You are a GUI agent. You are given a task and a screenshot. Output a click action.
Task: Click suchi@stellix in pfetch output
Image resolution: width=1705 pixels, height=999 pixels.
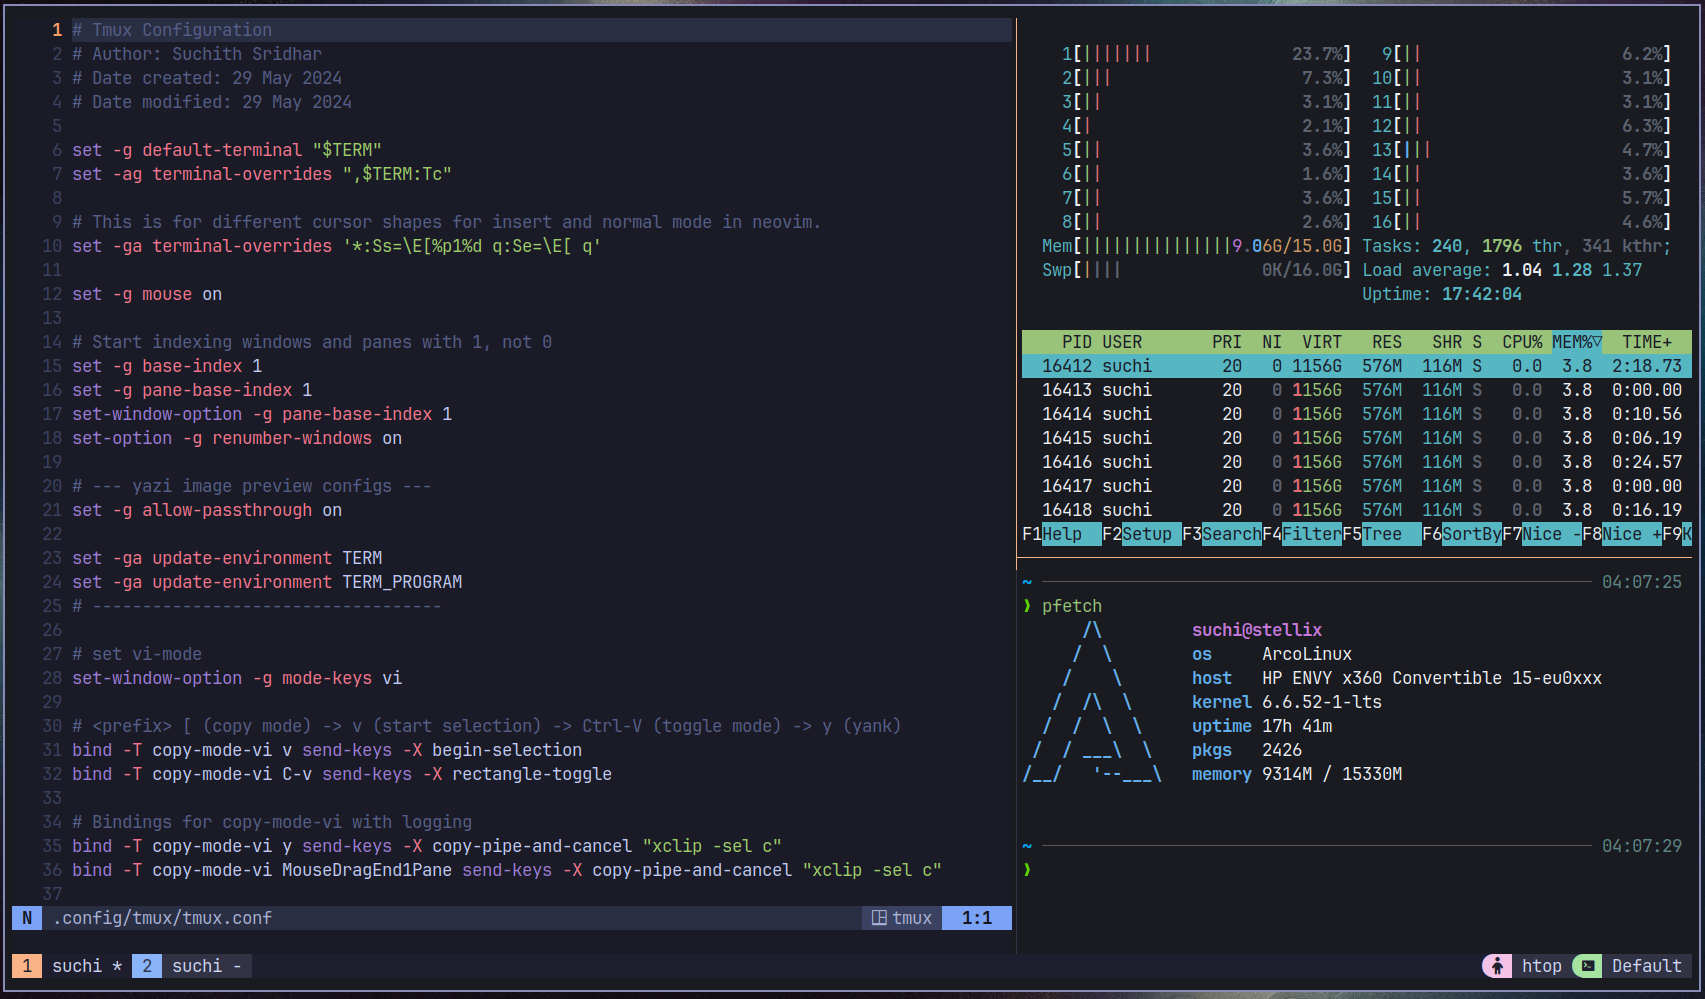pyautogui.click(x=1257, y=630)
